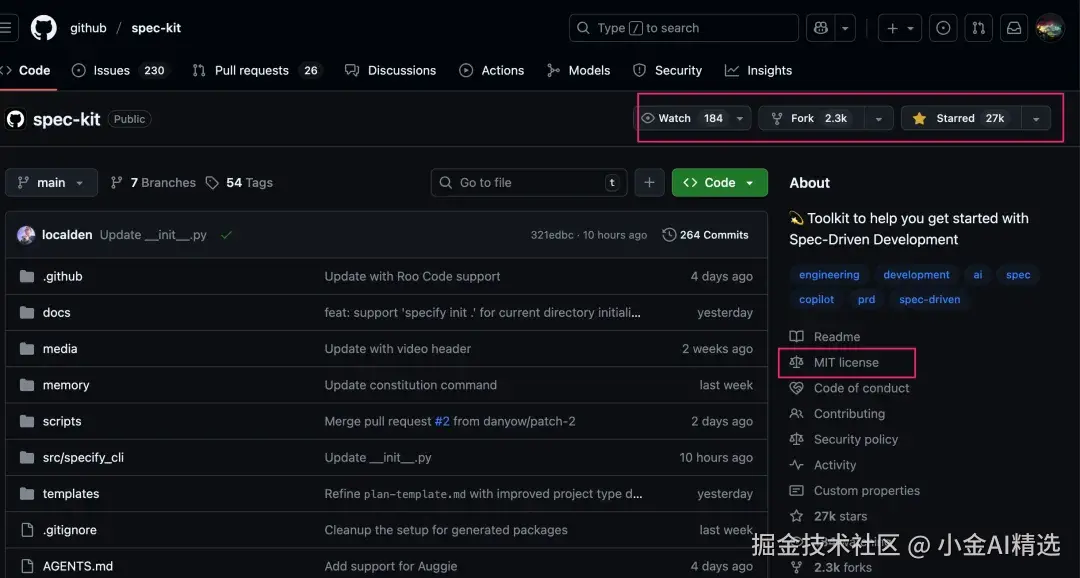The height and width of the screenshot is (578, 1080).
Task: Switch to the Discussions tab
Action: (x=391, y=70)
